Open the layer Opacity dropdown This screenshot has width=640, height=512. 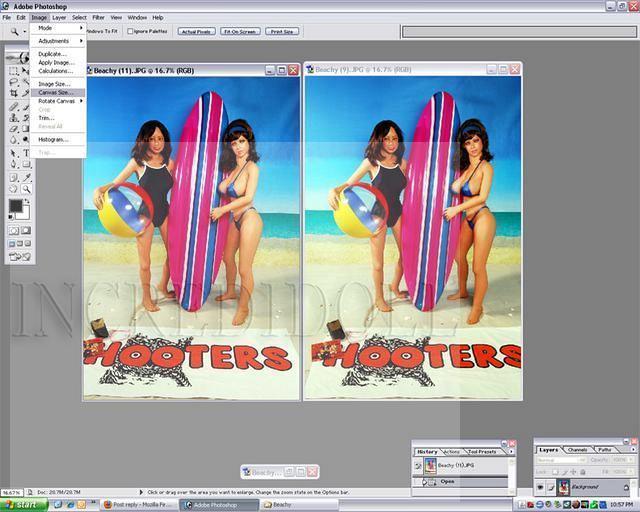pyautogui.click(x=632, y=460)
